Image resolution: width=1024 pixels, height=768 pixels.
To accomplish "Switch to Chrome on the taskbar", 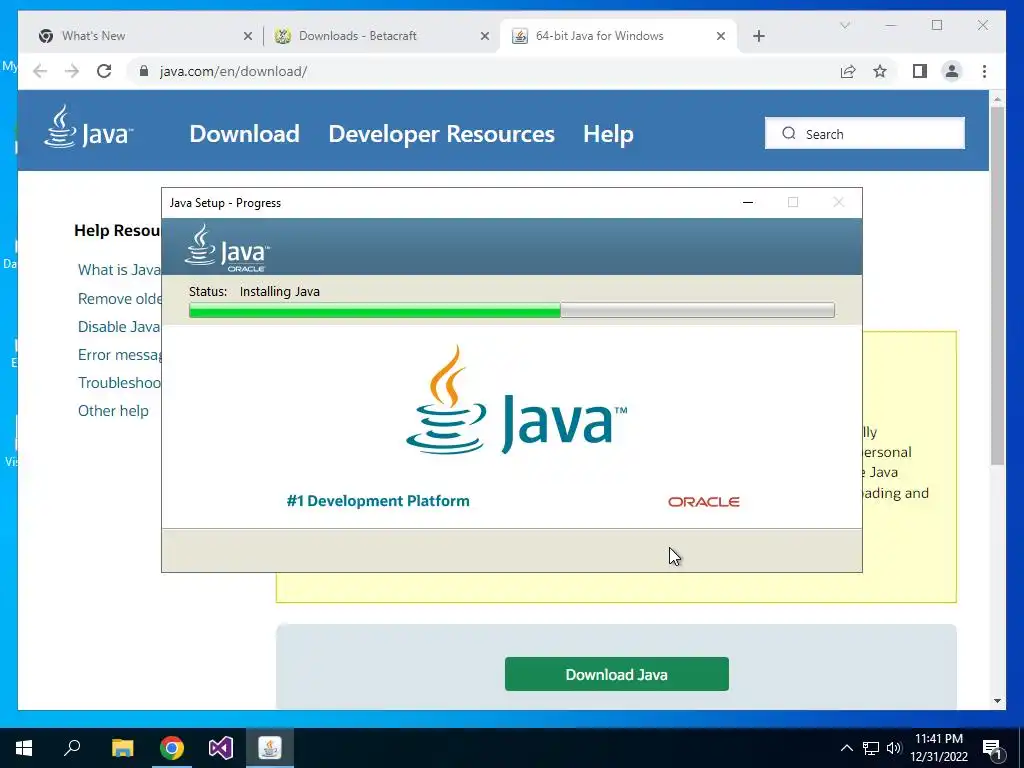I will click(x=172, y=748).
